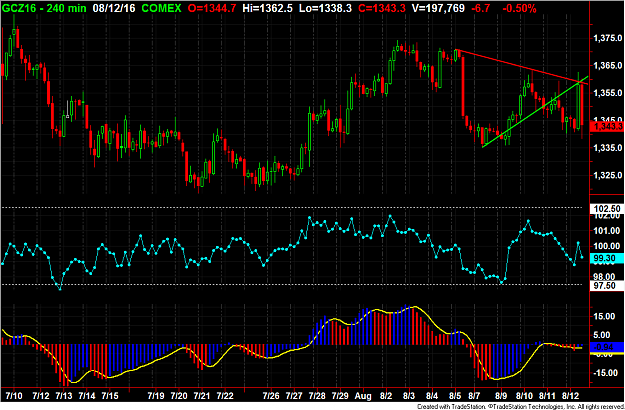
Task: Click the Created with TradeStation credit text
Action: pyautogui.click(x=519, y=407)
